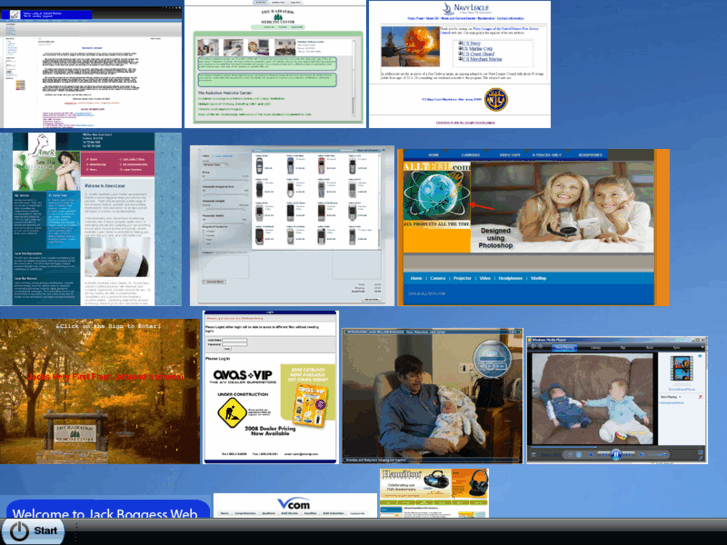Switch to Now Playing tab in Media Player

pyautogui.click(x=564, y=347)
